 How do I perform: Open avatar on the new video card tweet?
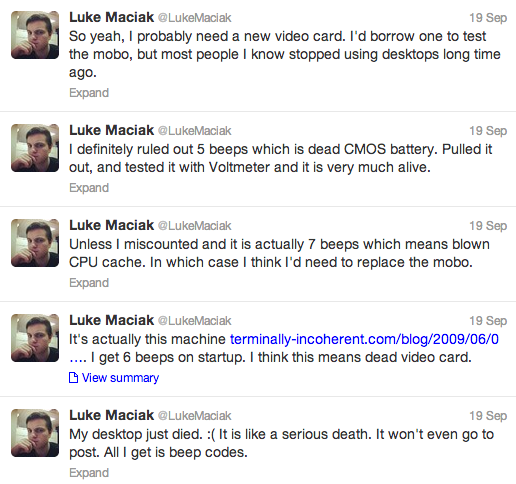tap(35, 35)
